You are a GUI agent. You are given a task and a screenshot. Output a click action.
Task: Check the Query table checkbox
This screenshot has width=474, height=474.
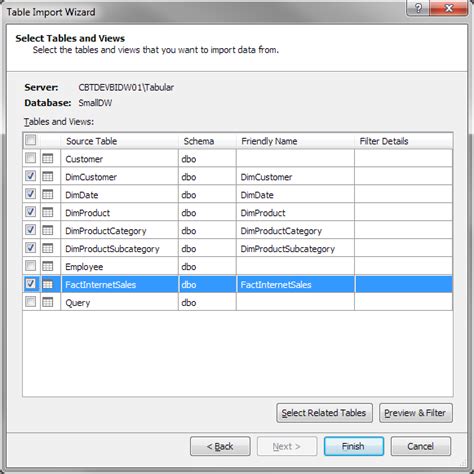click(31, 302)
